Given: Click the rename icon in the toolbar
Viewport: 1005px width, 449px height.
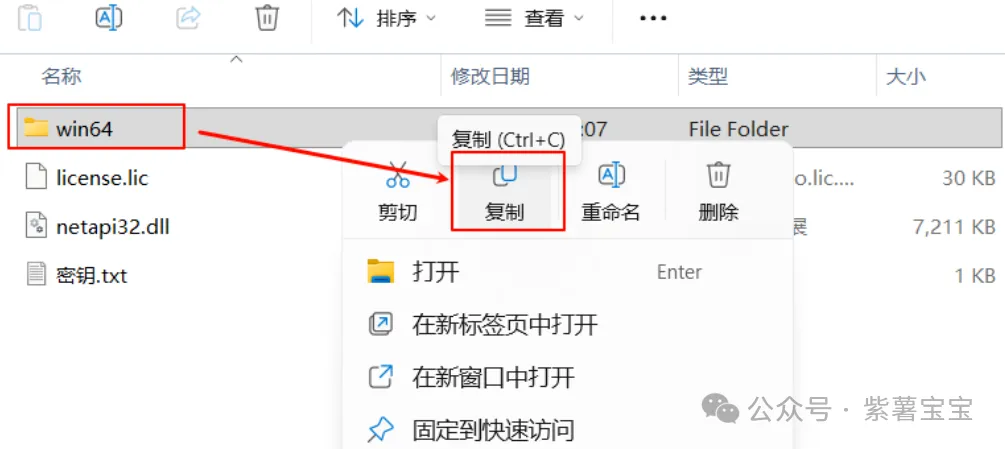Looking at the screenshot, I should (109, 18).
